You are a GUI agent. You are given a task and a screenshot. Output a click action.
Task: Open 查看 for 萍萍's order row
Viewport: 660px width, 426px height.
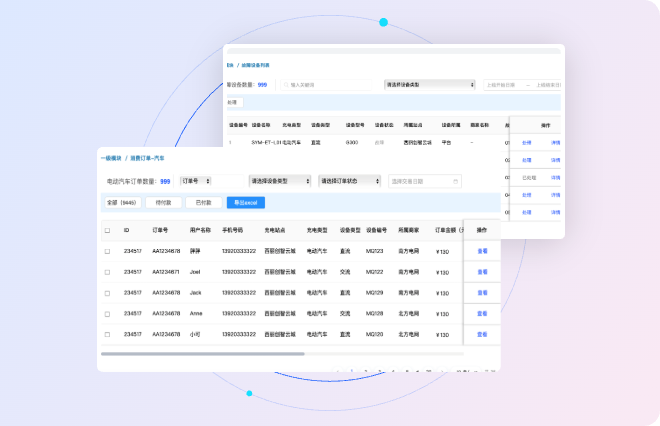click(x=482, y=250)
